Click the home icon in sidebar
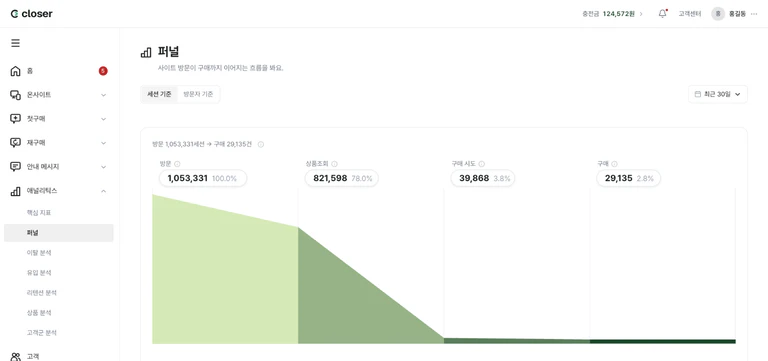 16,71
